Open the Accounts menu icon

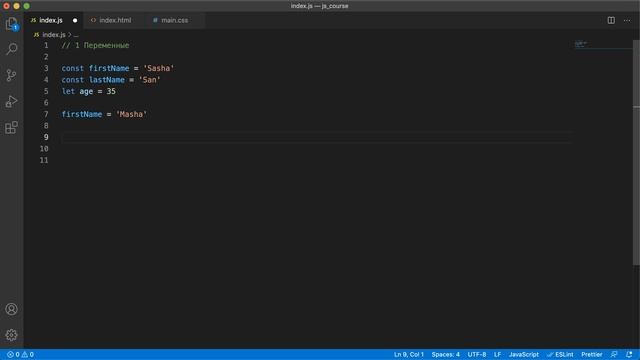[x=11, y=309]
